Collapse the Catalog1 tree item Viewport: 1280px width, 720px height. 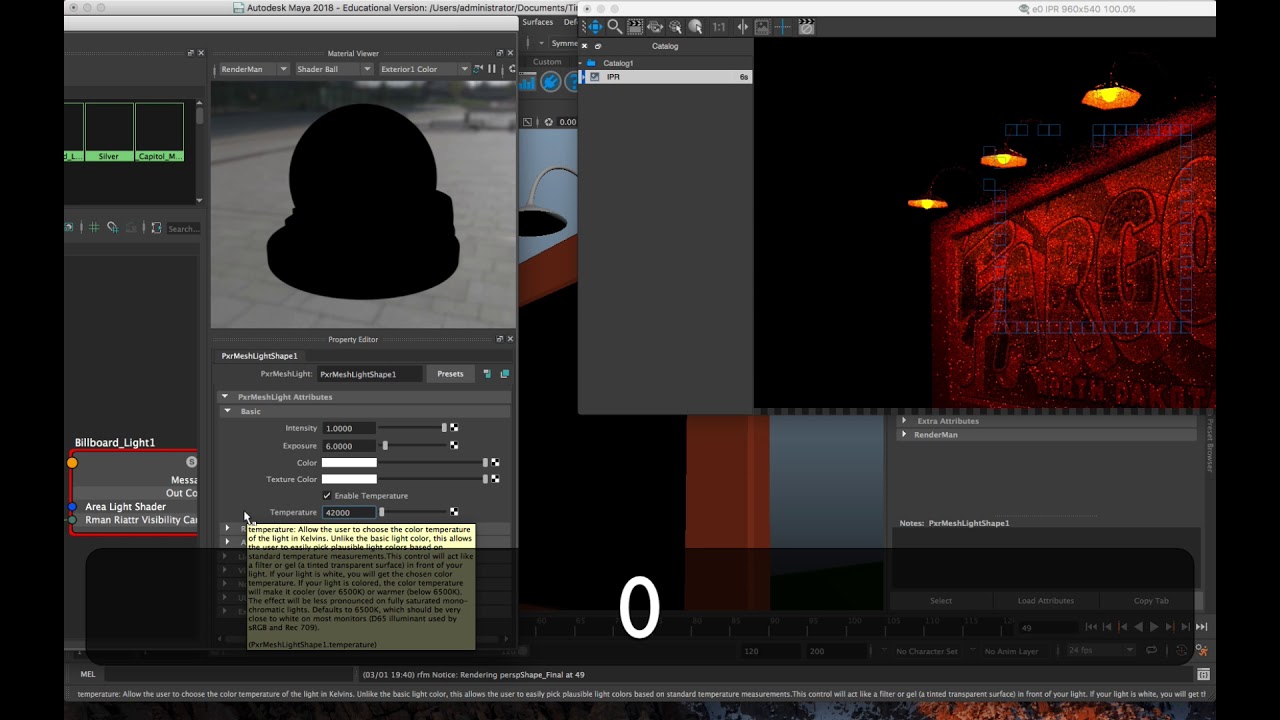point(580,63)
